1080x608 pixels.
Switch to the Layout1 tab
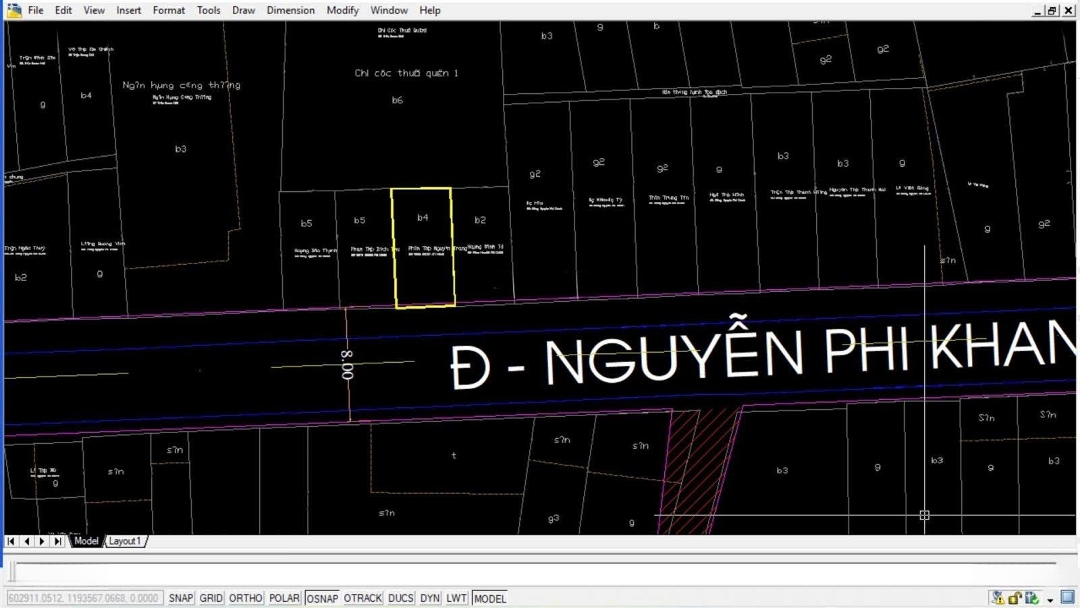pyautogui.click(x=125, y=541)
